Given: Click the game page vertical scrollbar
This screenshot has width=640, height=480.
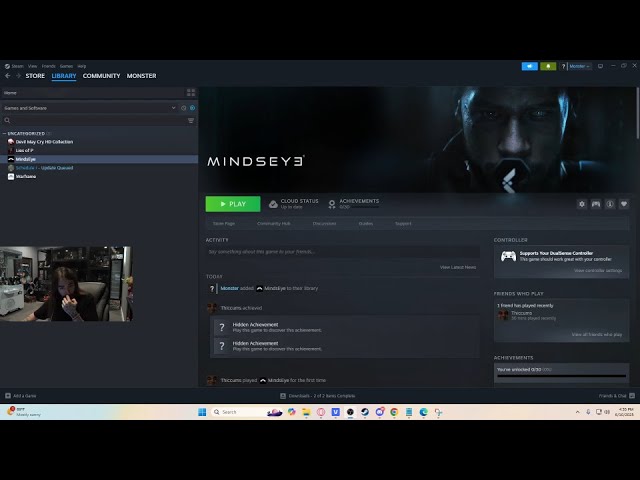Looking at the screenshot, I should point(637,113).
